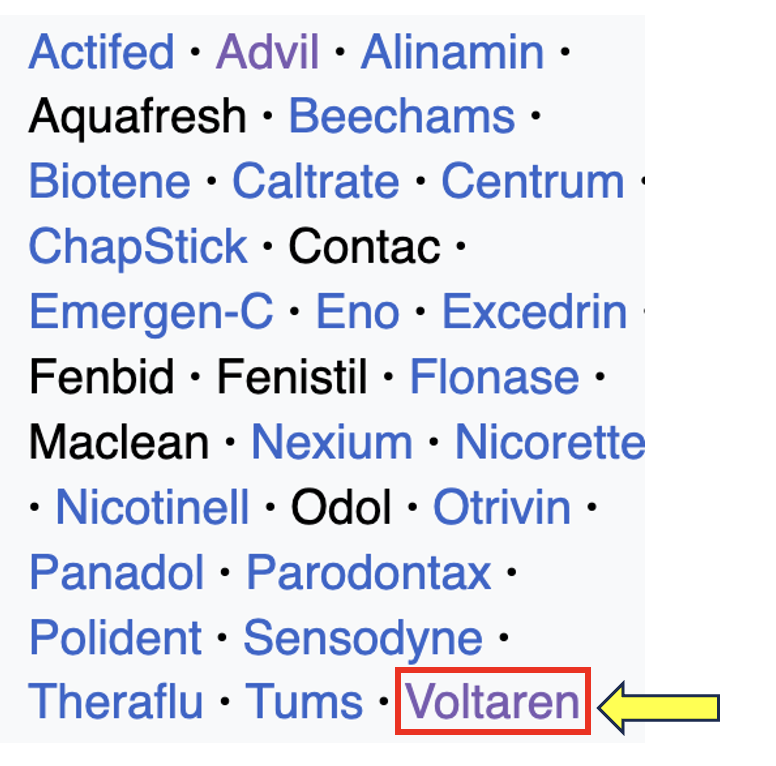The width and height of the screenshot is (776, 766).
Task: Click the Eno link
Action: [x=357, y=313]
